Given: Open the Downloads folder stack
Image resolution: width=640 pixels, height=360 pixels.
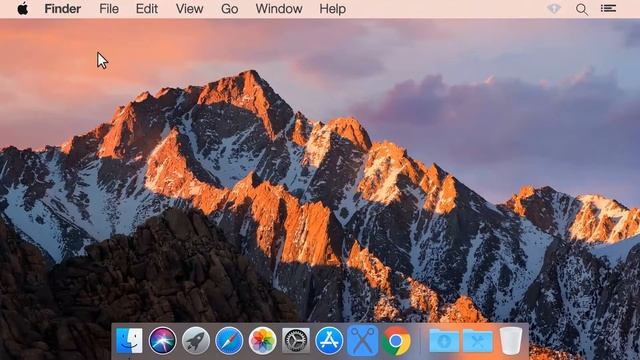Looking at the screenshot, I should 444,340.
